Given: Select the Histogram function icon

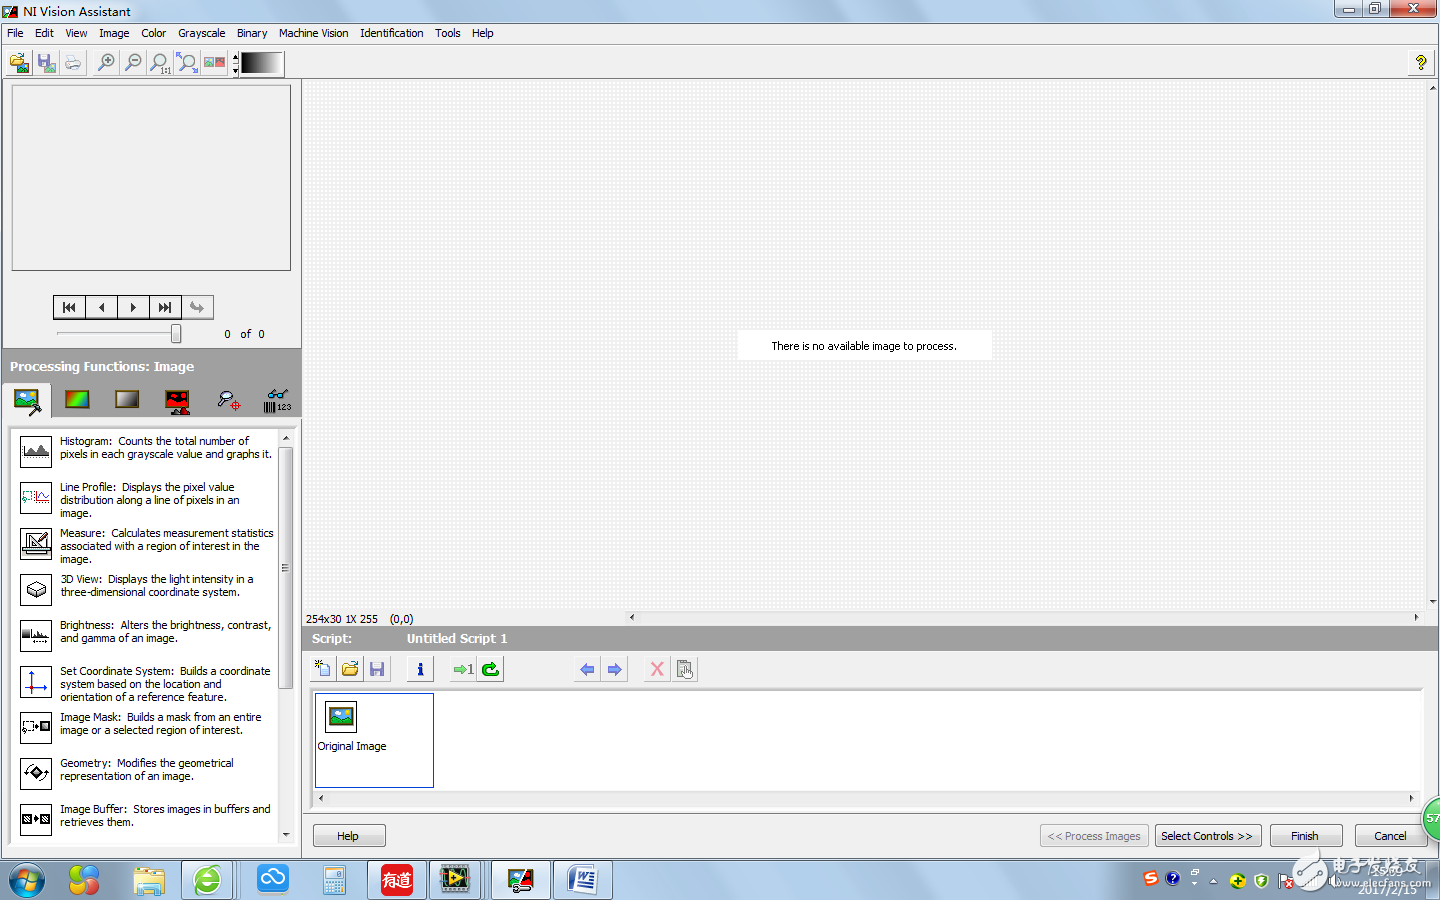Looking at the screenshot, I should pyautogui.click(x=36, y=452).
